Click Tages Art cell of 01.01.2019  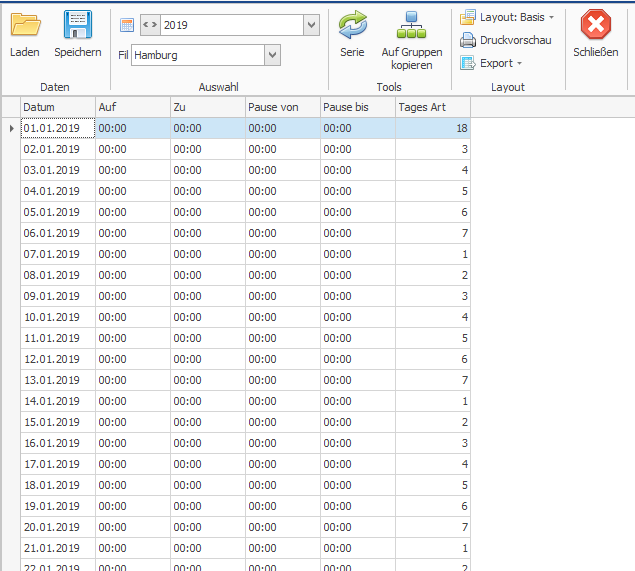[432, 128]
